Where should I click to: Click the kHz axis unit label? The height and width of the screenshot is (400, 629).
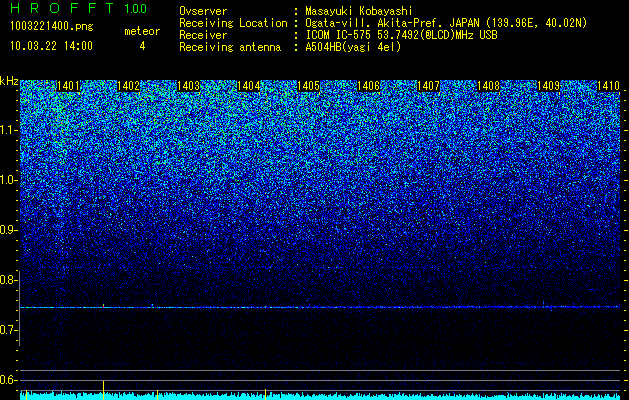click(x=9, y=81)
